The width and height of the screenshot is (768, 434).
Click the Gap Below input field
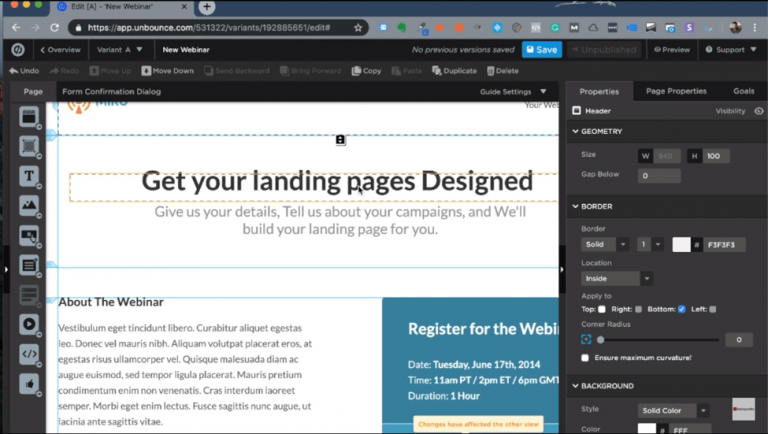(659, 176)
